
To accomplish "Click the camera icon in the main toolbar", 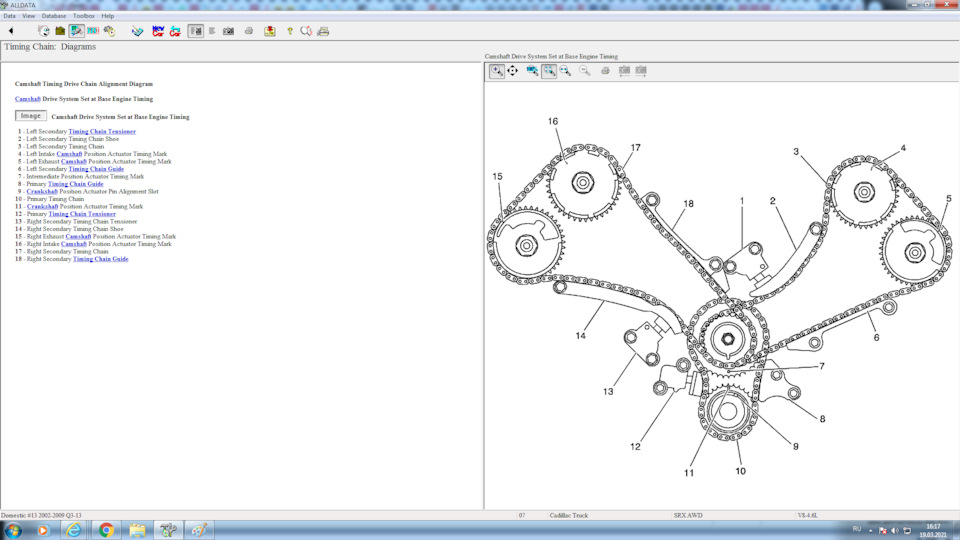I will point(228,31).
